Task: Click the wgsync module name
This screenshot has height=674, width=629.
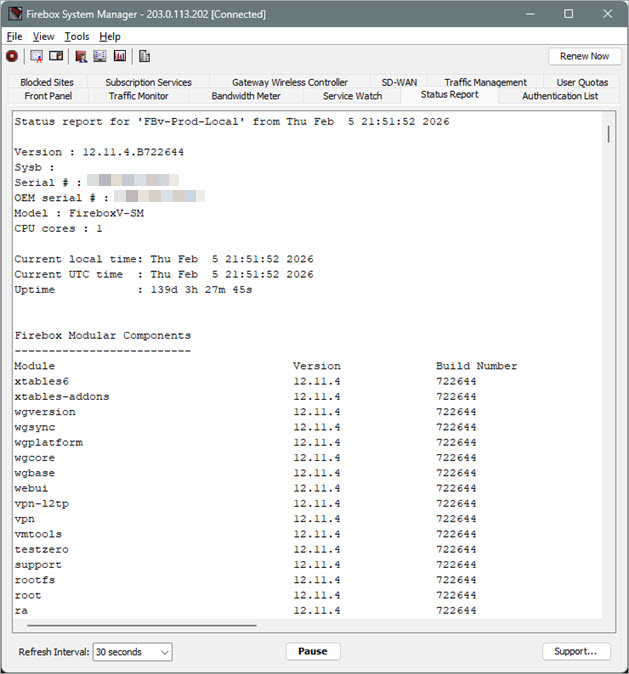Action: point(35,427)
